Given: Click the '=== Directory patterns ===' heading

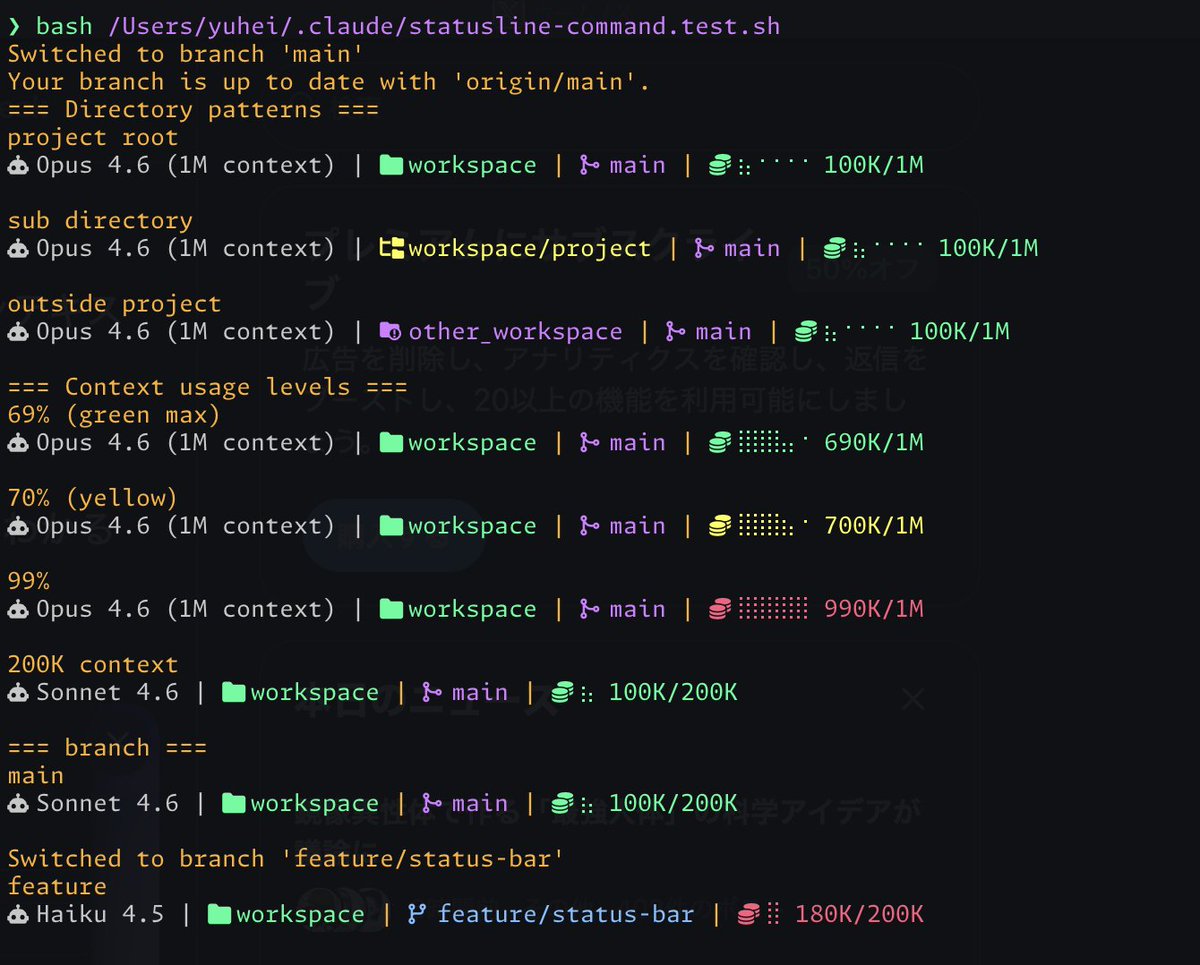Looking at the screenshot, I should [x=193, y=110].
